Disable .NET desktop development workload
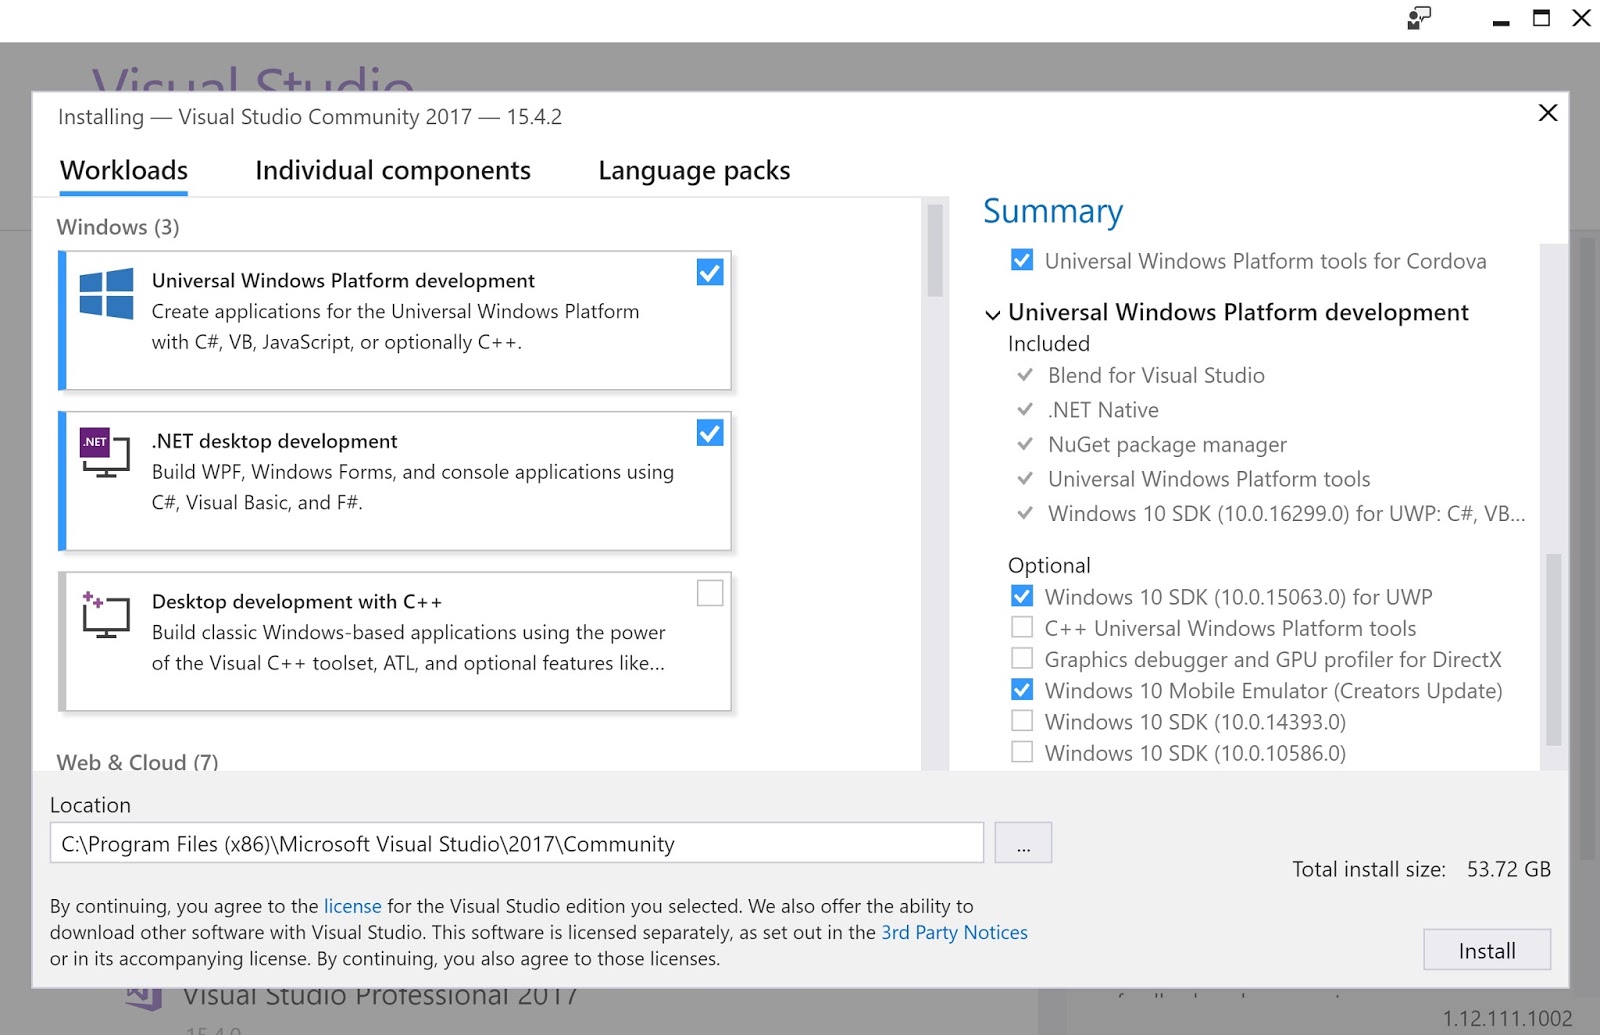This screenshot has width=1600, height=1035. tap(710, 432)
